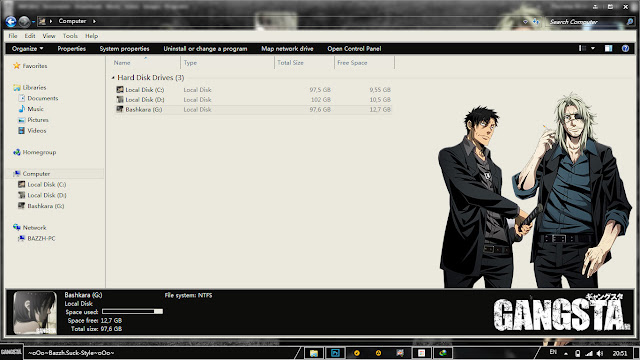
Task: Click the Local Disk (D:) drive icon in list
Action: coord(120,99)
